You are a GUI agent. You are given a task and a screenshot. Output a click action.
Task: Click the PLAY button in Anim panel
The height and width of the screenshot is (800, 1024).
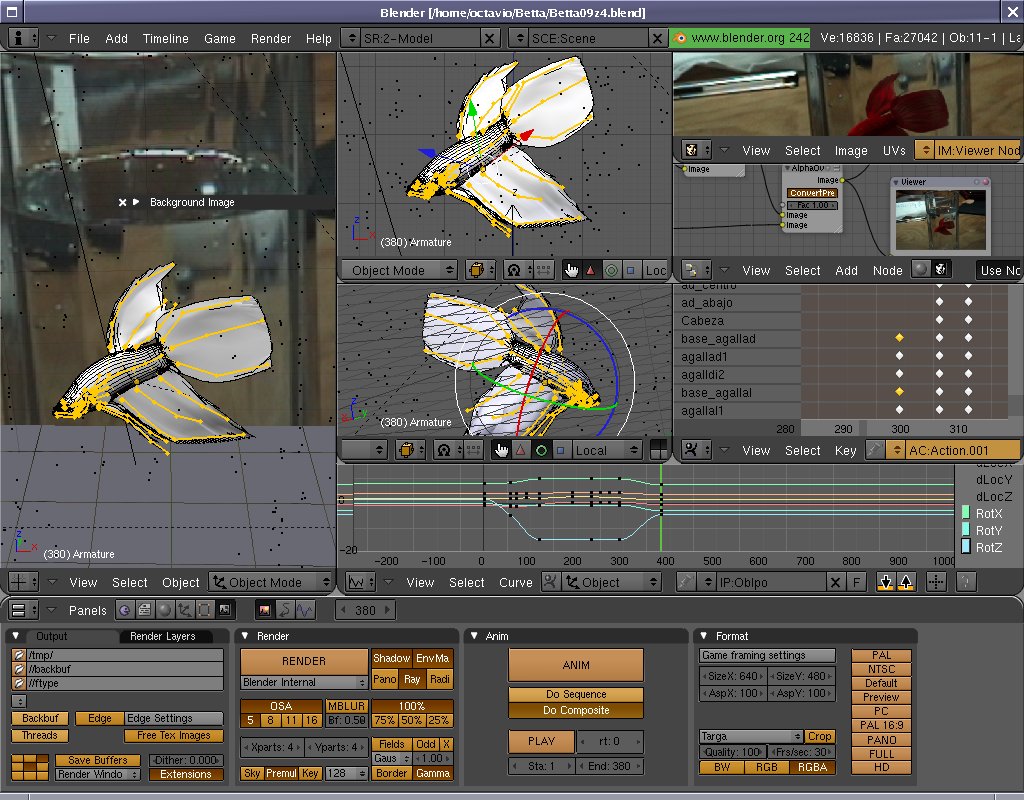(x=541, y=742)
